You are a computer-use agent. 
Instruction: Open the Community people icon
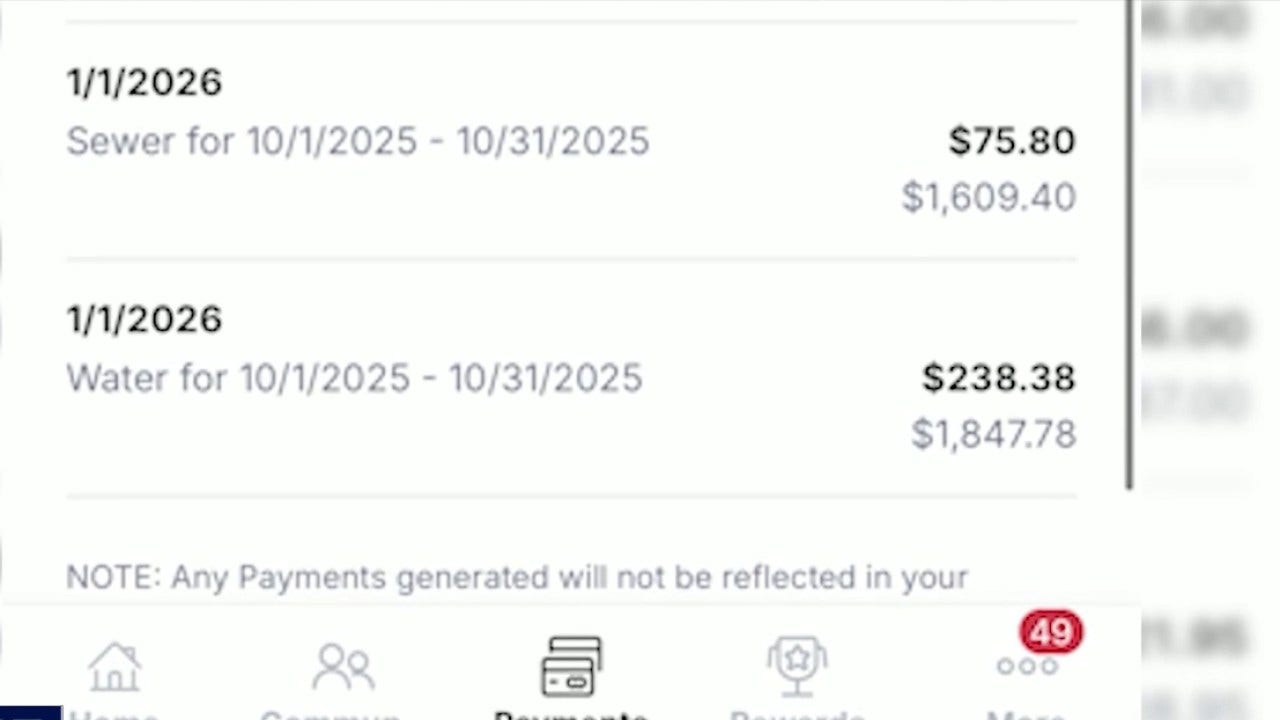coord(343,667)
